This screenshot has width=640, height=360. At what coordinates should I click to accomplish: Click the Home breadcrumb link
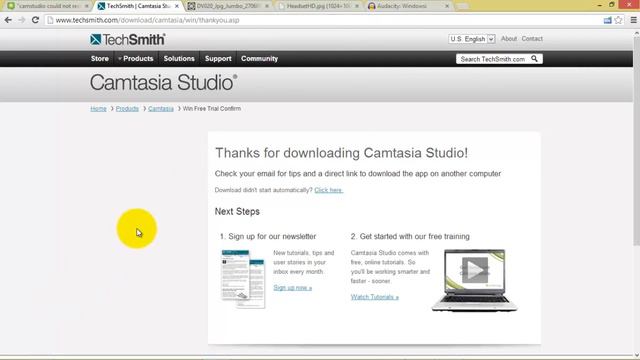(98, 109)
